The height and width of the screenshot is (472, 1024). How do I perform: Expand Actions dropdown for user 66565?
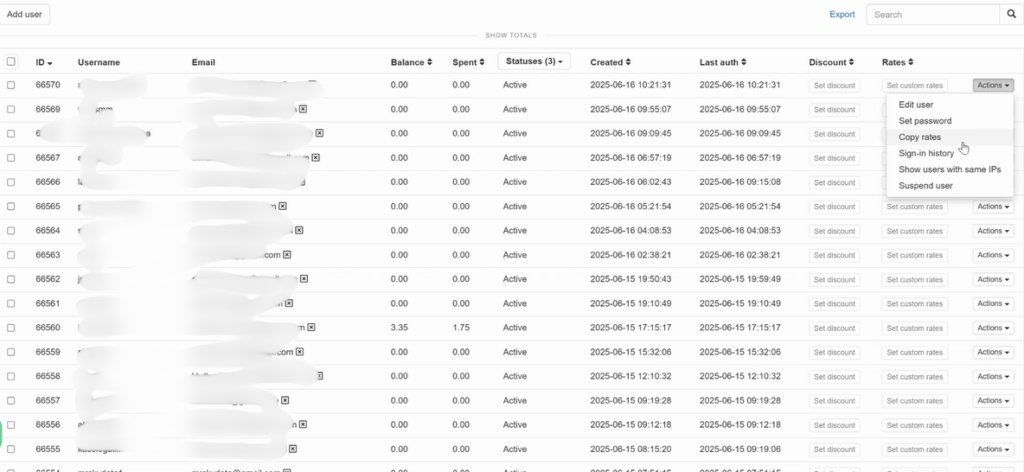(992, 207)
